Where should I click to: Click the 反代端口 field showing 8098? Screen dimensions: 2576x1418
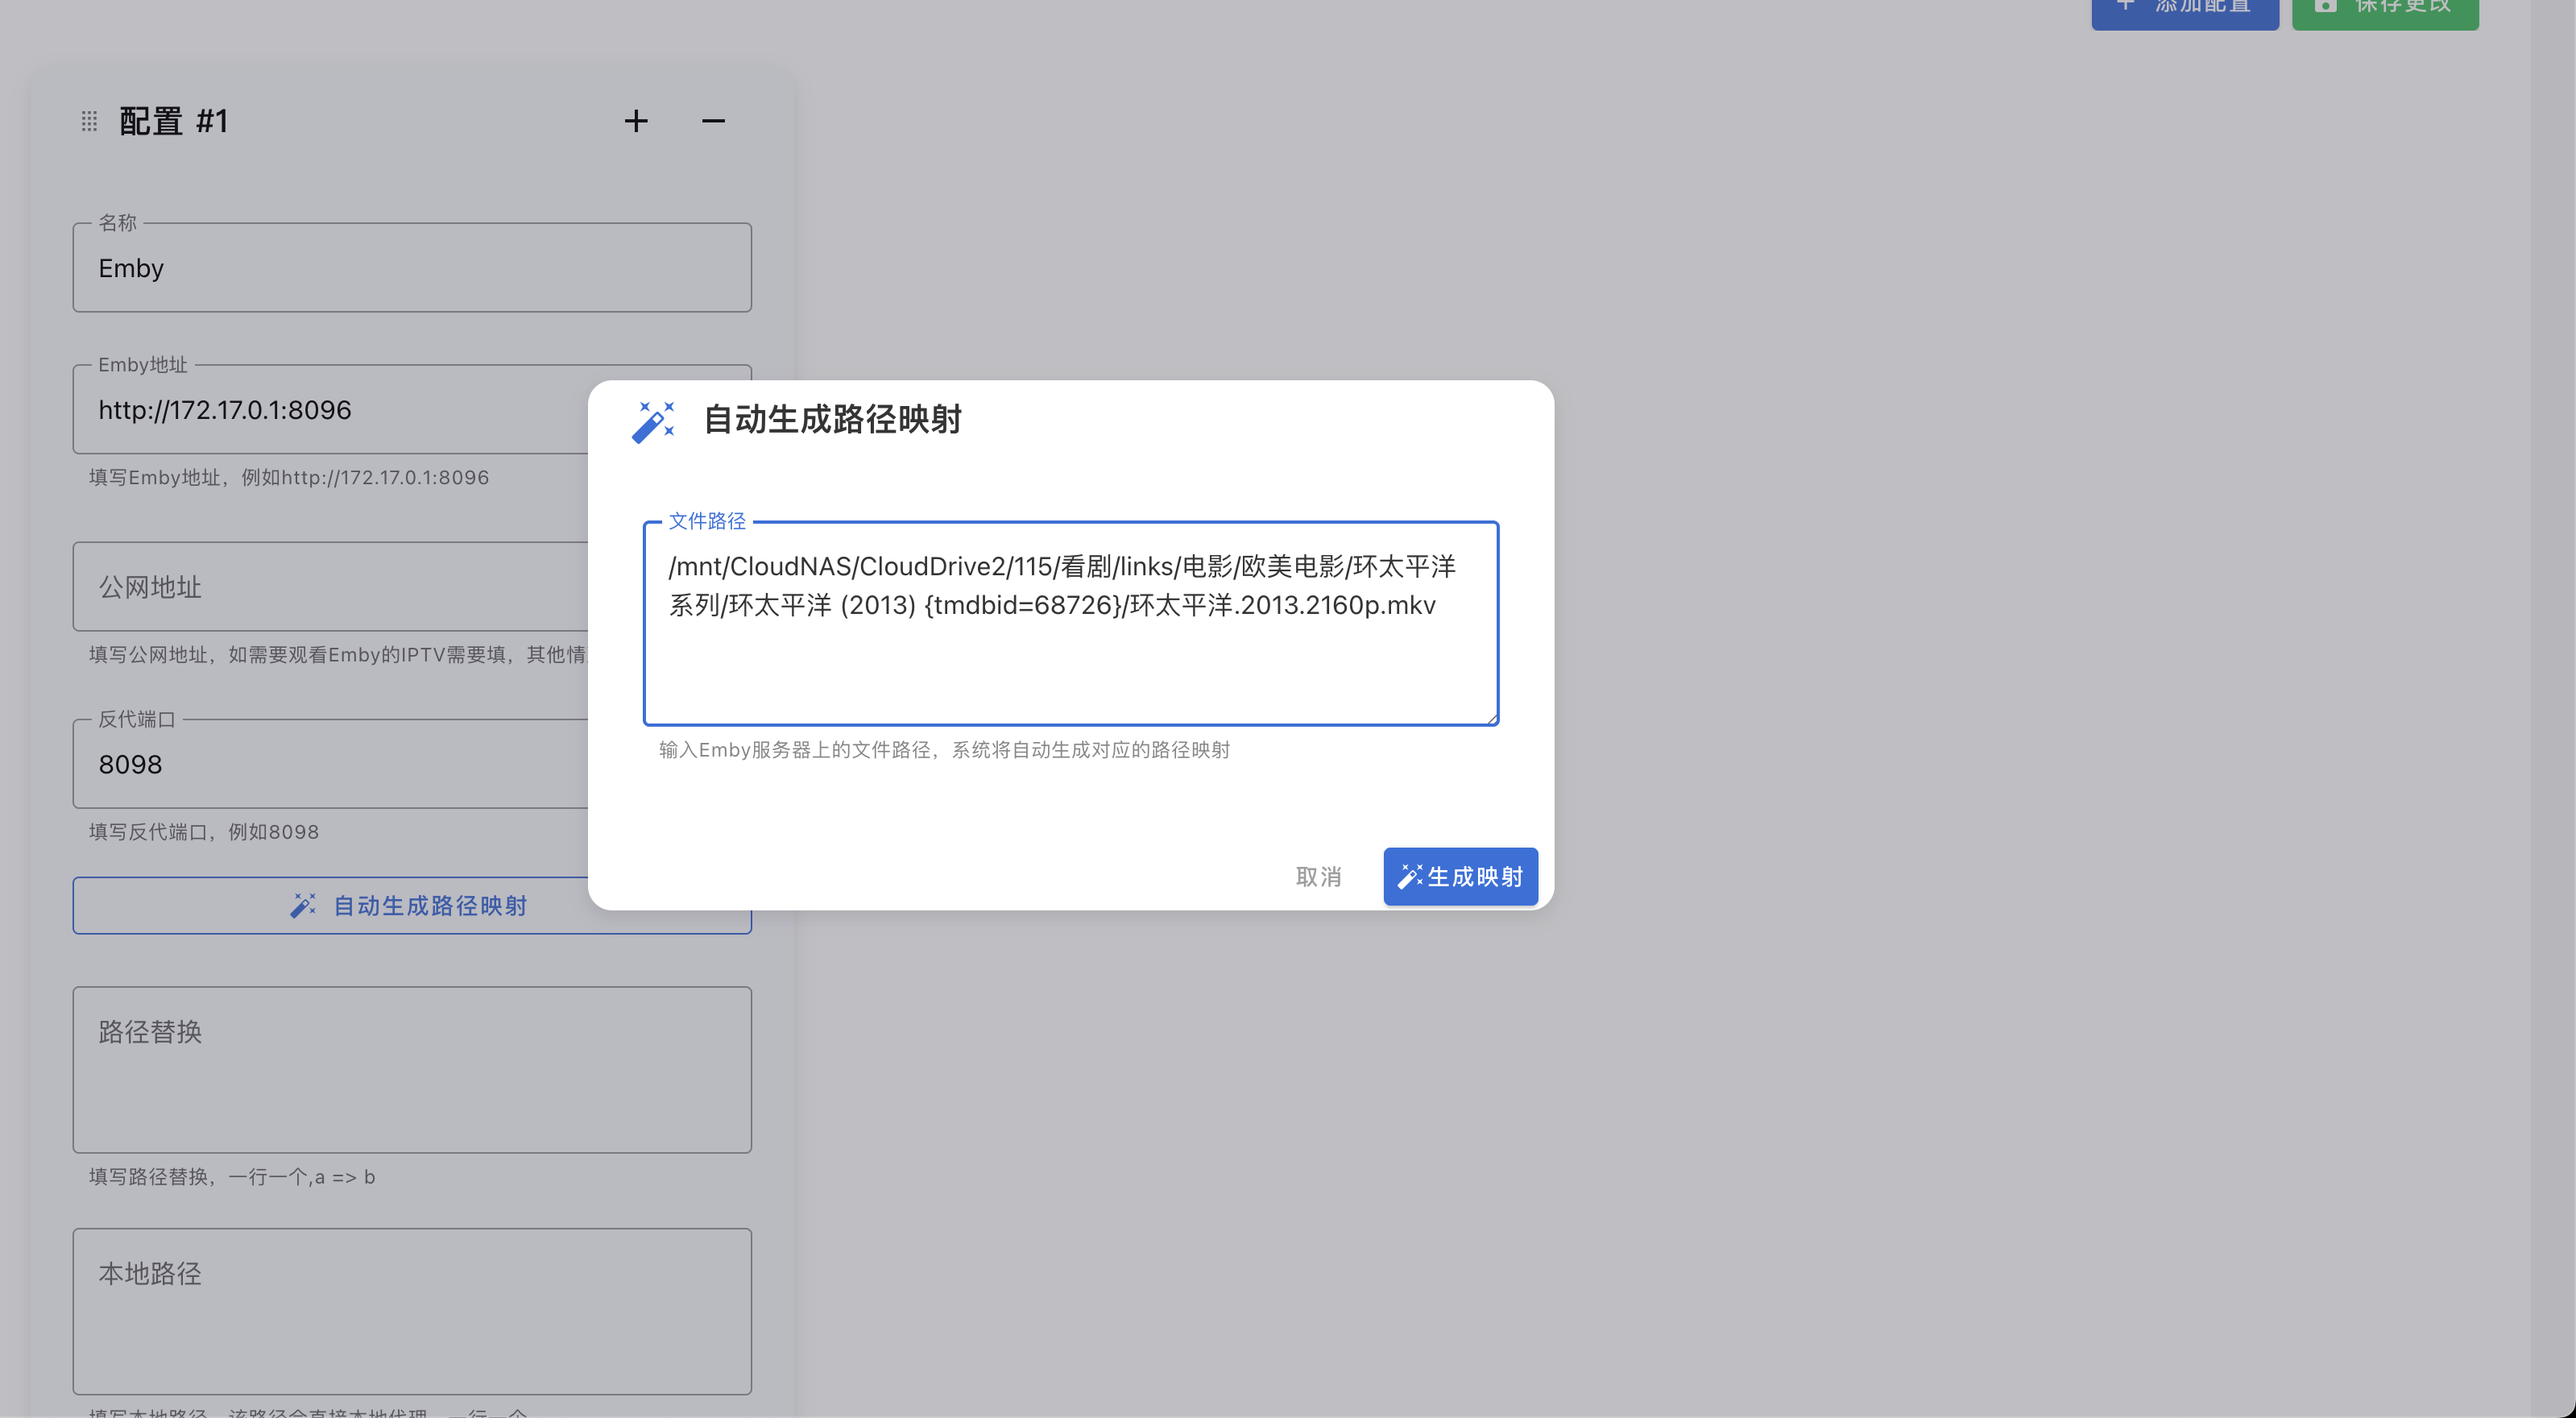pyautogui.click(x=330, y=764)
